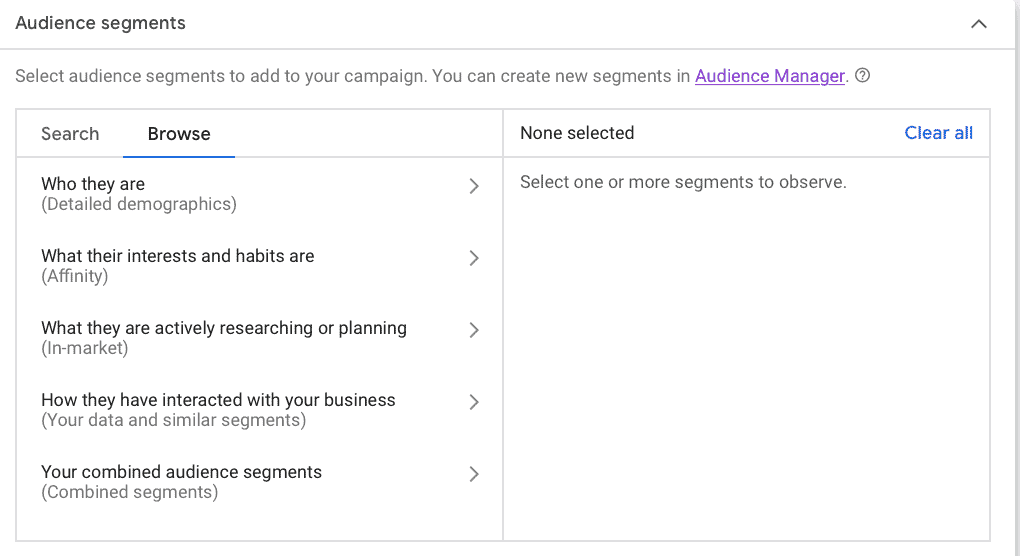Switch to the Search tab
Screen dimensions: 1020x556
[70, 134]
